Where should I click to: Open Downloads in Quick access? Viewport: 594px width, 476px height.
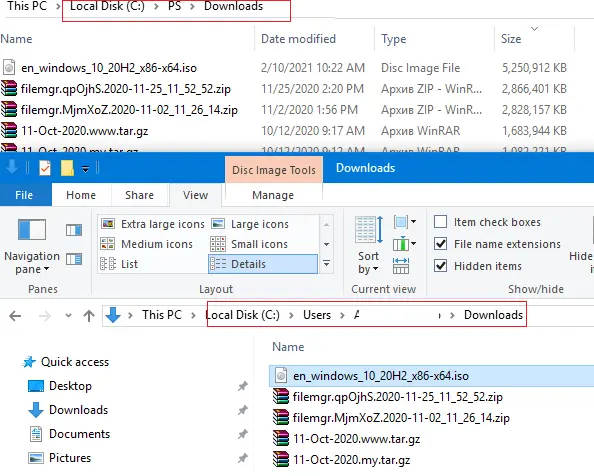68,410
